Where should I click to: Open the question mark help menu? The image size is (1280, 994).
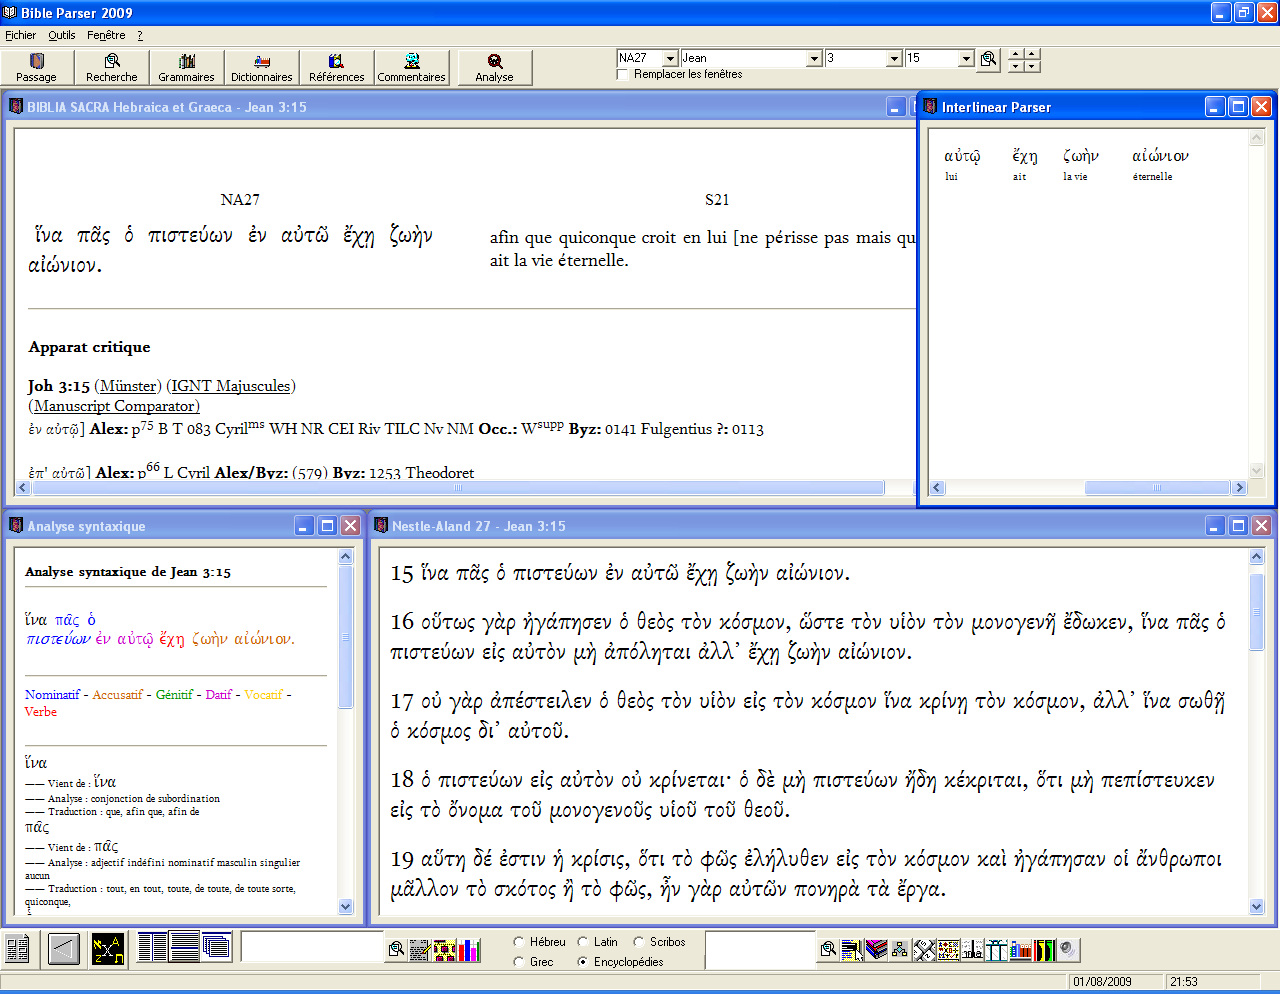click(x=140, y=35)
